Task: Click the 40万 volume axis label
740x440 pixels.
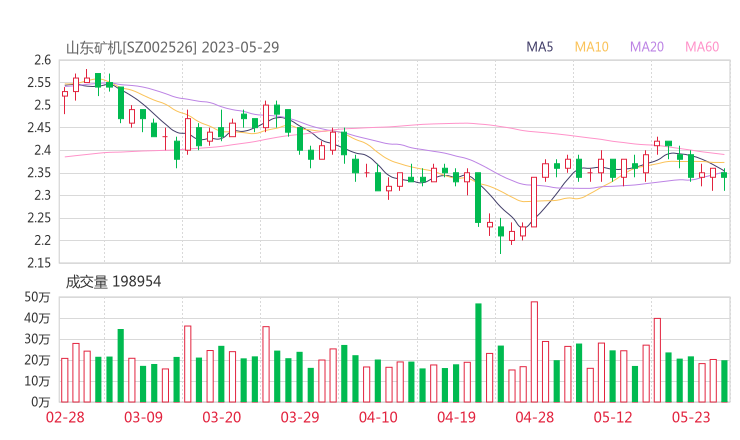Action: pos(37,318)
